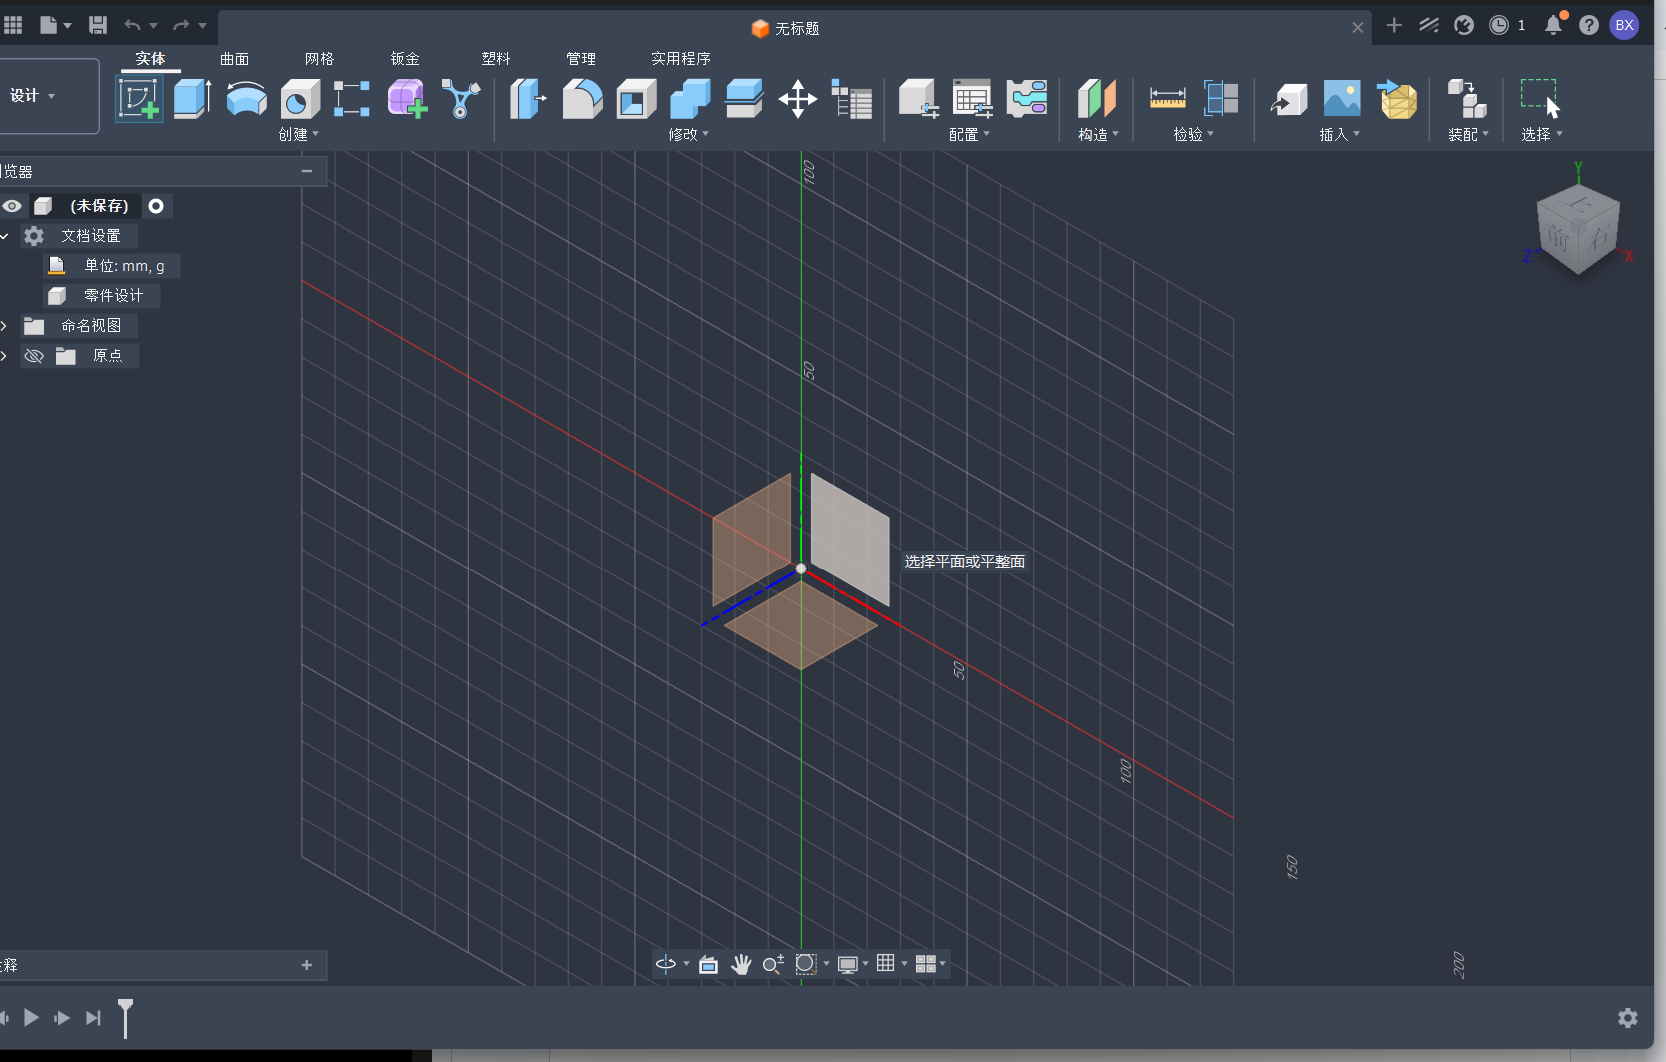Image resolution: width=1666 pixels, height=1062 pixels.
Task: Open the Insert Mesh icon
Action: [1397, 99]
